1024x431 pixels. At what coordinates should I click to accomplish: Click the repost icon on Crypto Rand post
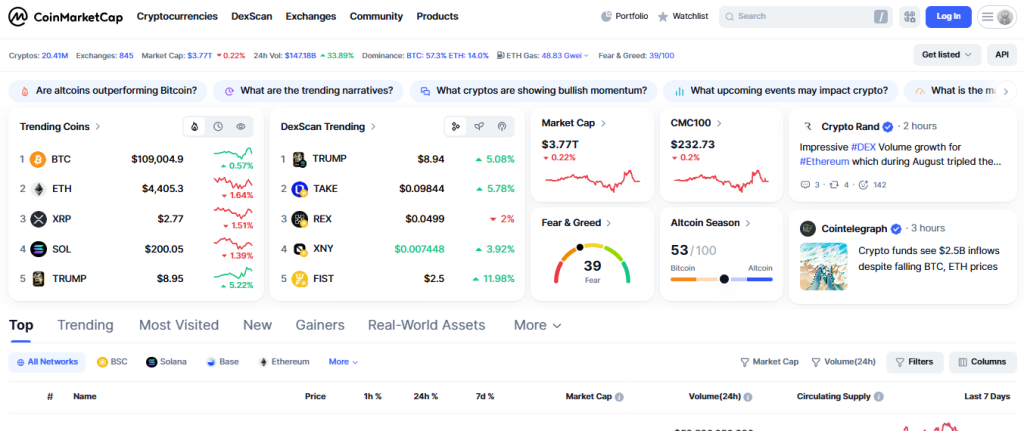coord(835,185)
